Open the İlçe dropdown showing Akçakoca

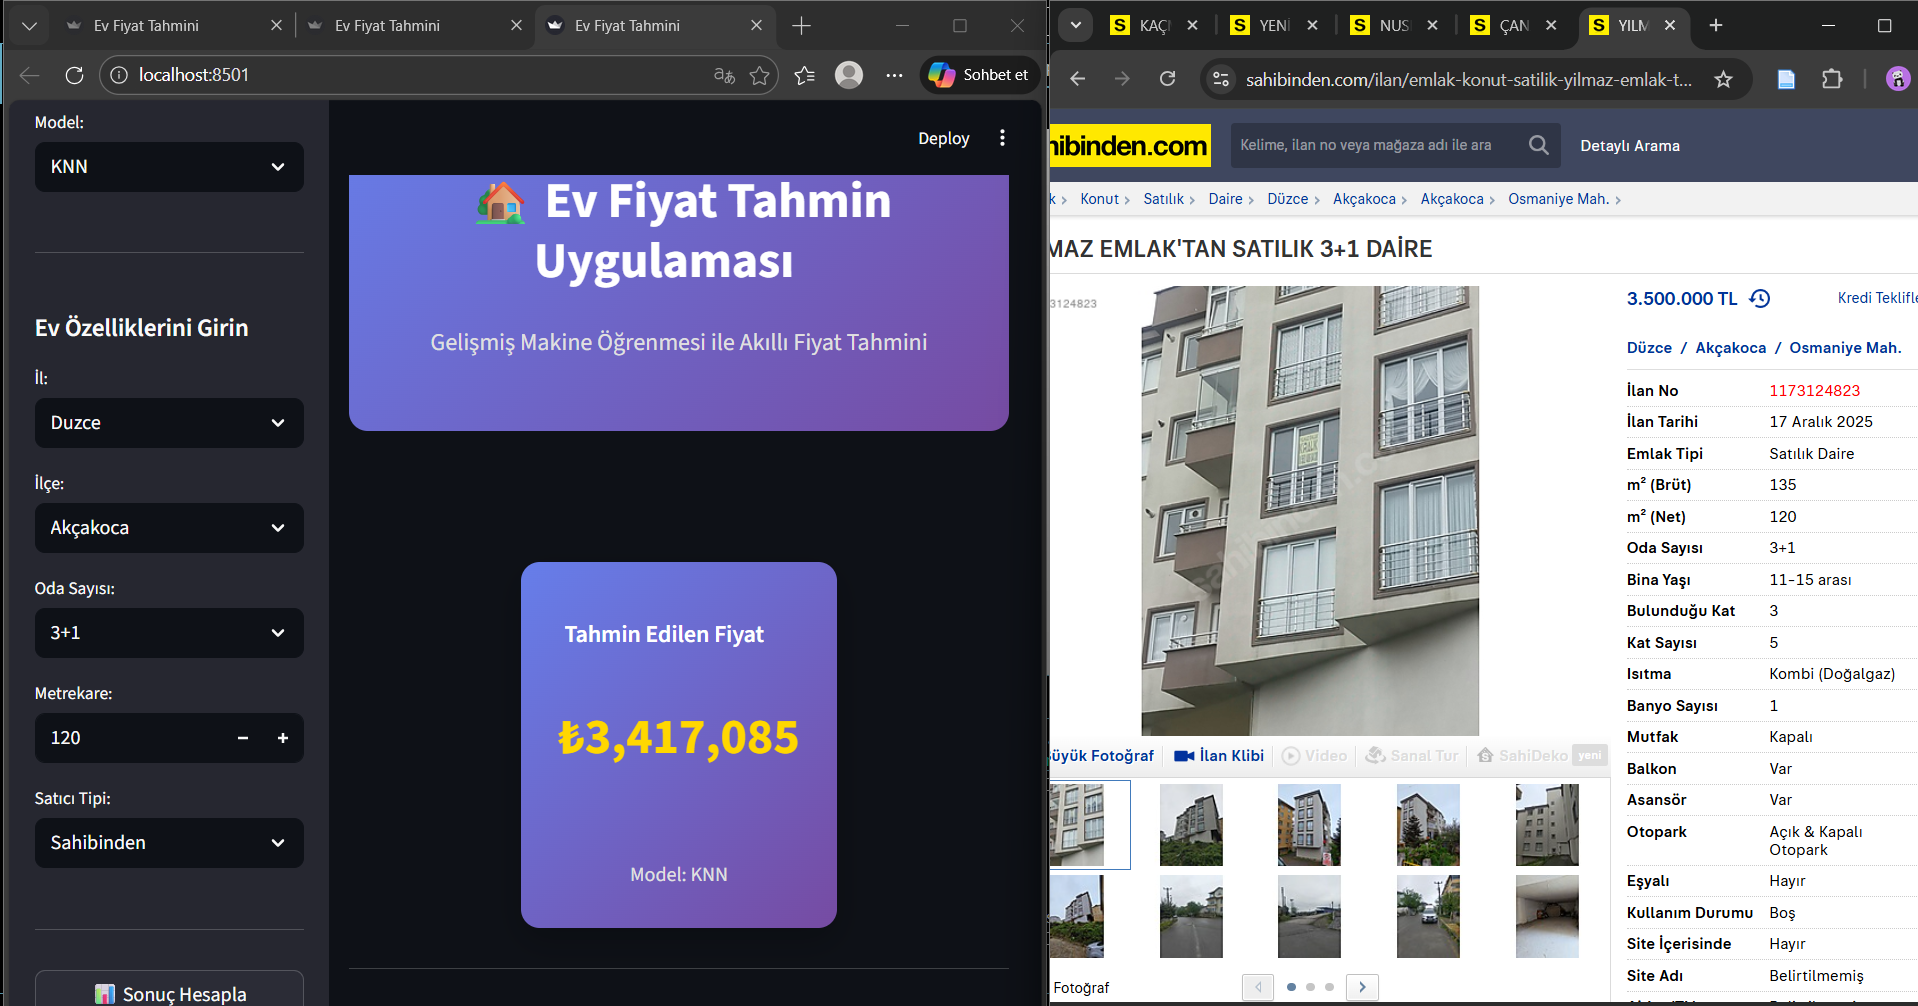pyautogui.click(x=169, y=528)
